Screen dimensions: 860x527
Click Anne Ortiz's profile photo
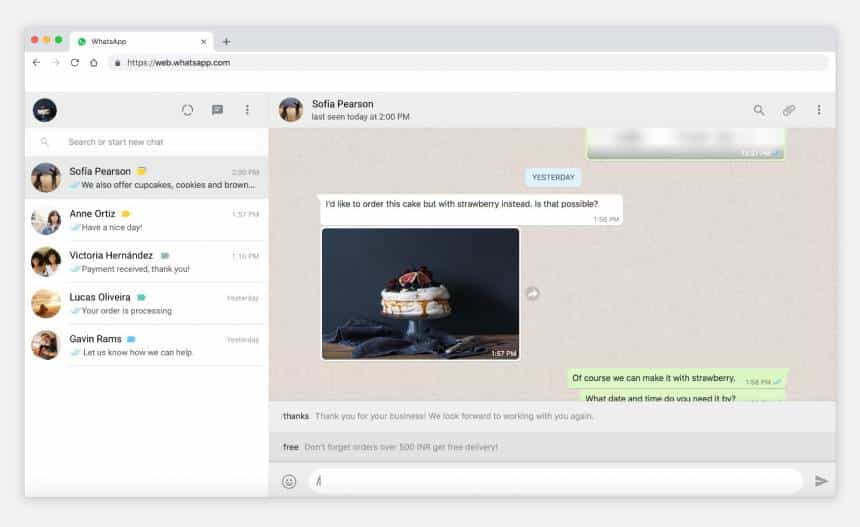[46, 220]
